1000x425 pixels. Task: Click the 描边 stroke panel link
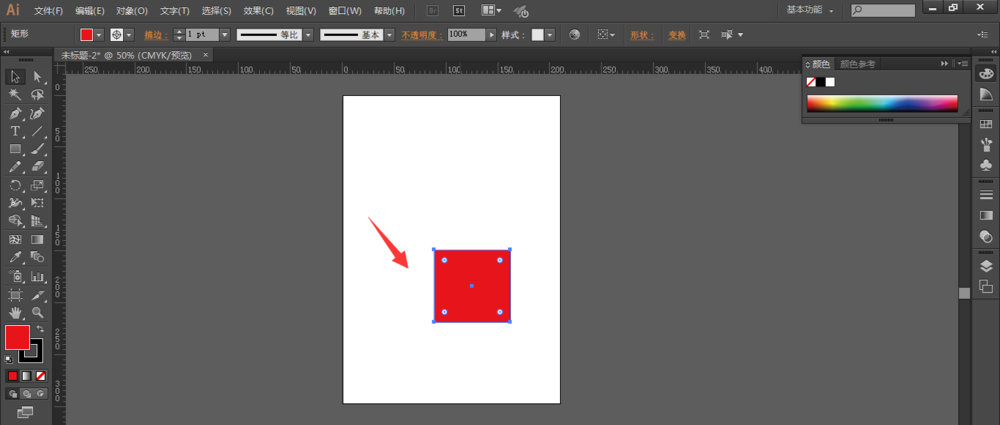click(156, 35)
